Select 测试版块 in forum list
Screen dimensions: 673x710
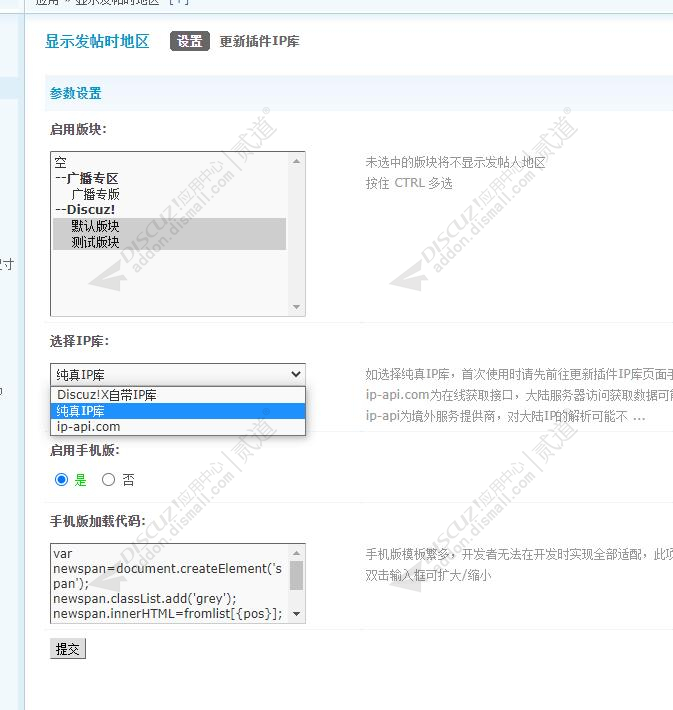point(170,242)
